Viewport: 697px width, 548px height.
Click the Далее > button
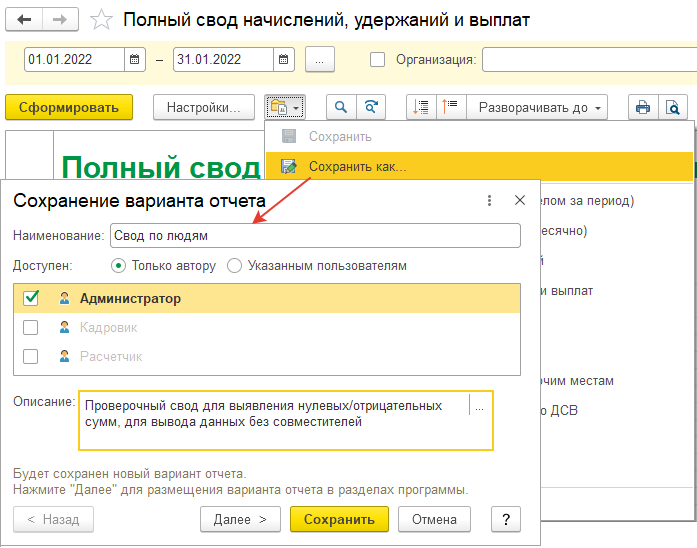pos(240,519)
